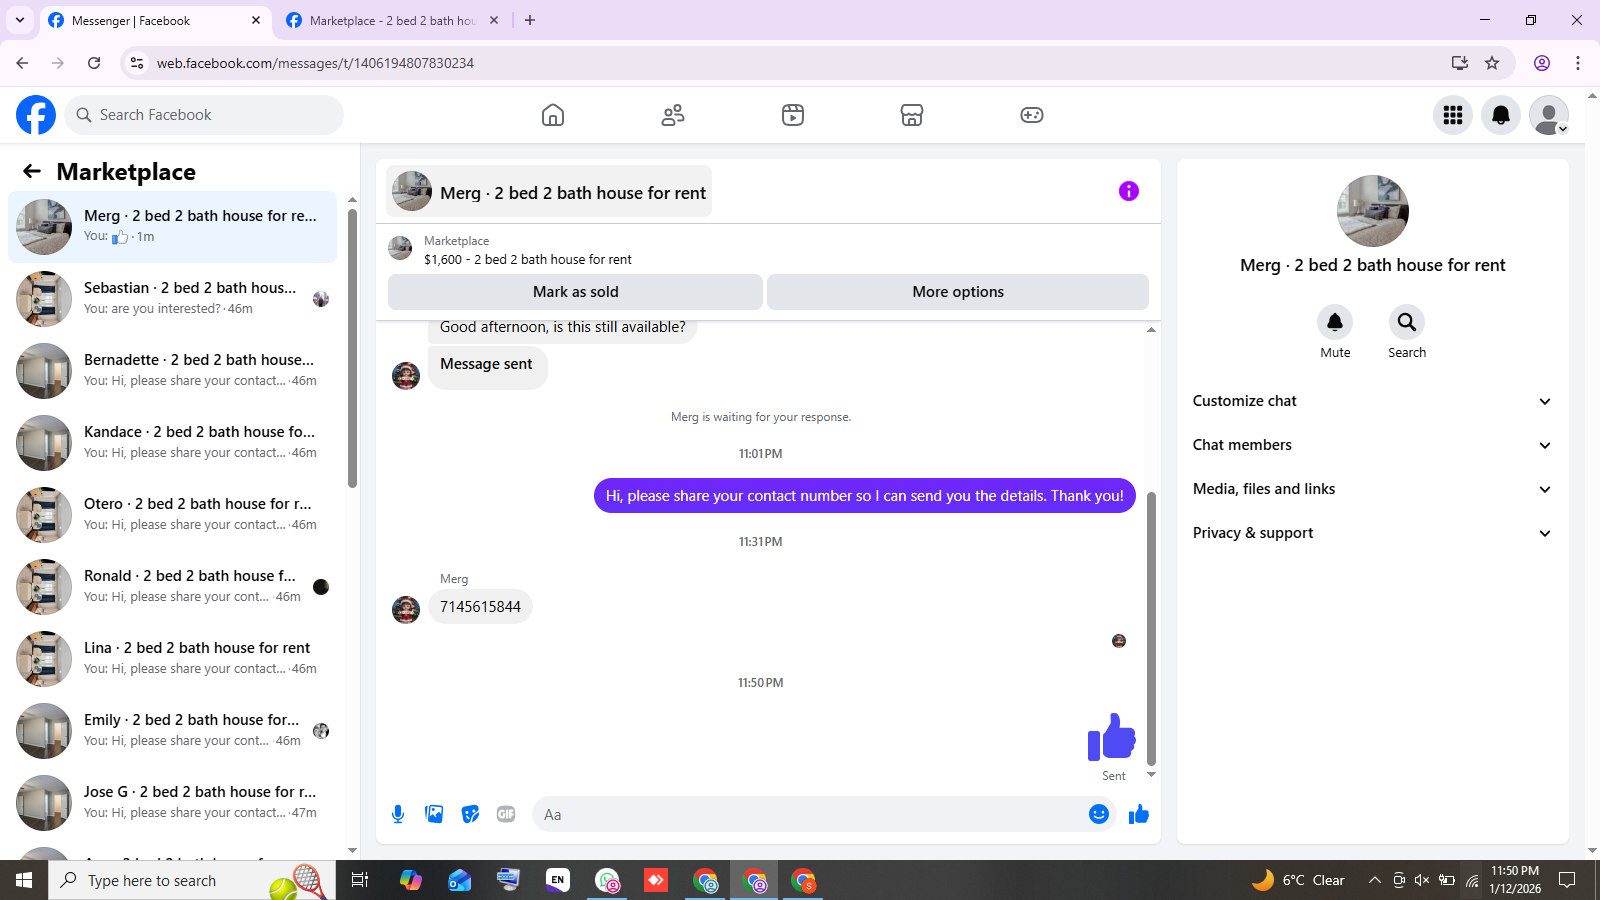Image resolution: width=1600 pixels, height=900 pixels.
Task: Open the $1,600 listing link
Action: [x=527, y=259]
